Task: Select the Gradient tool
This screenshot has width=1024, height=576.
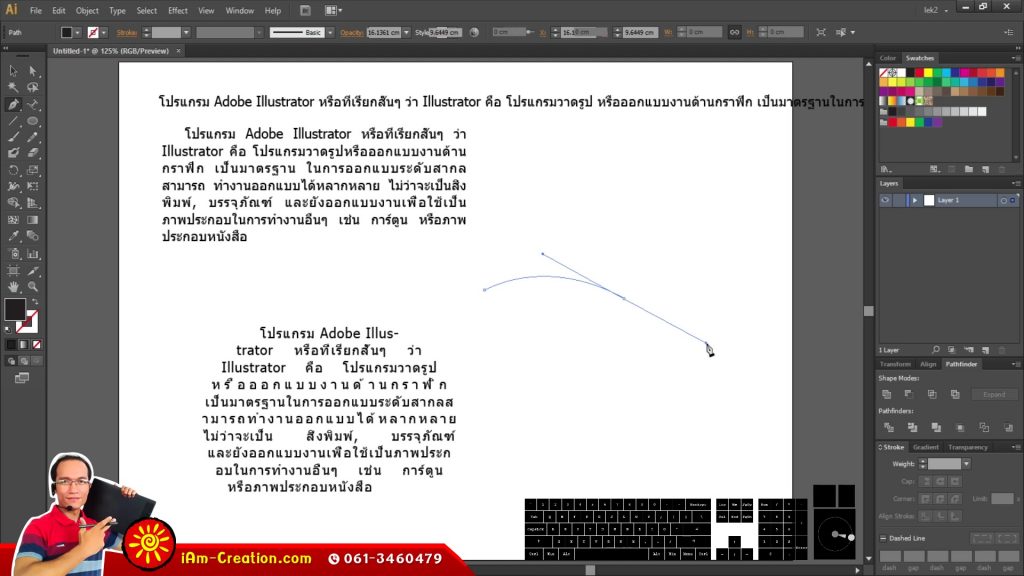Action: coord(33,220)
